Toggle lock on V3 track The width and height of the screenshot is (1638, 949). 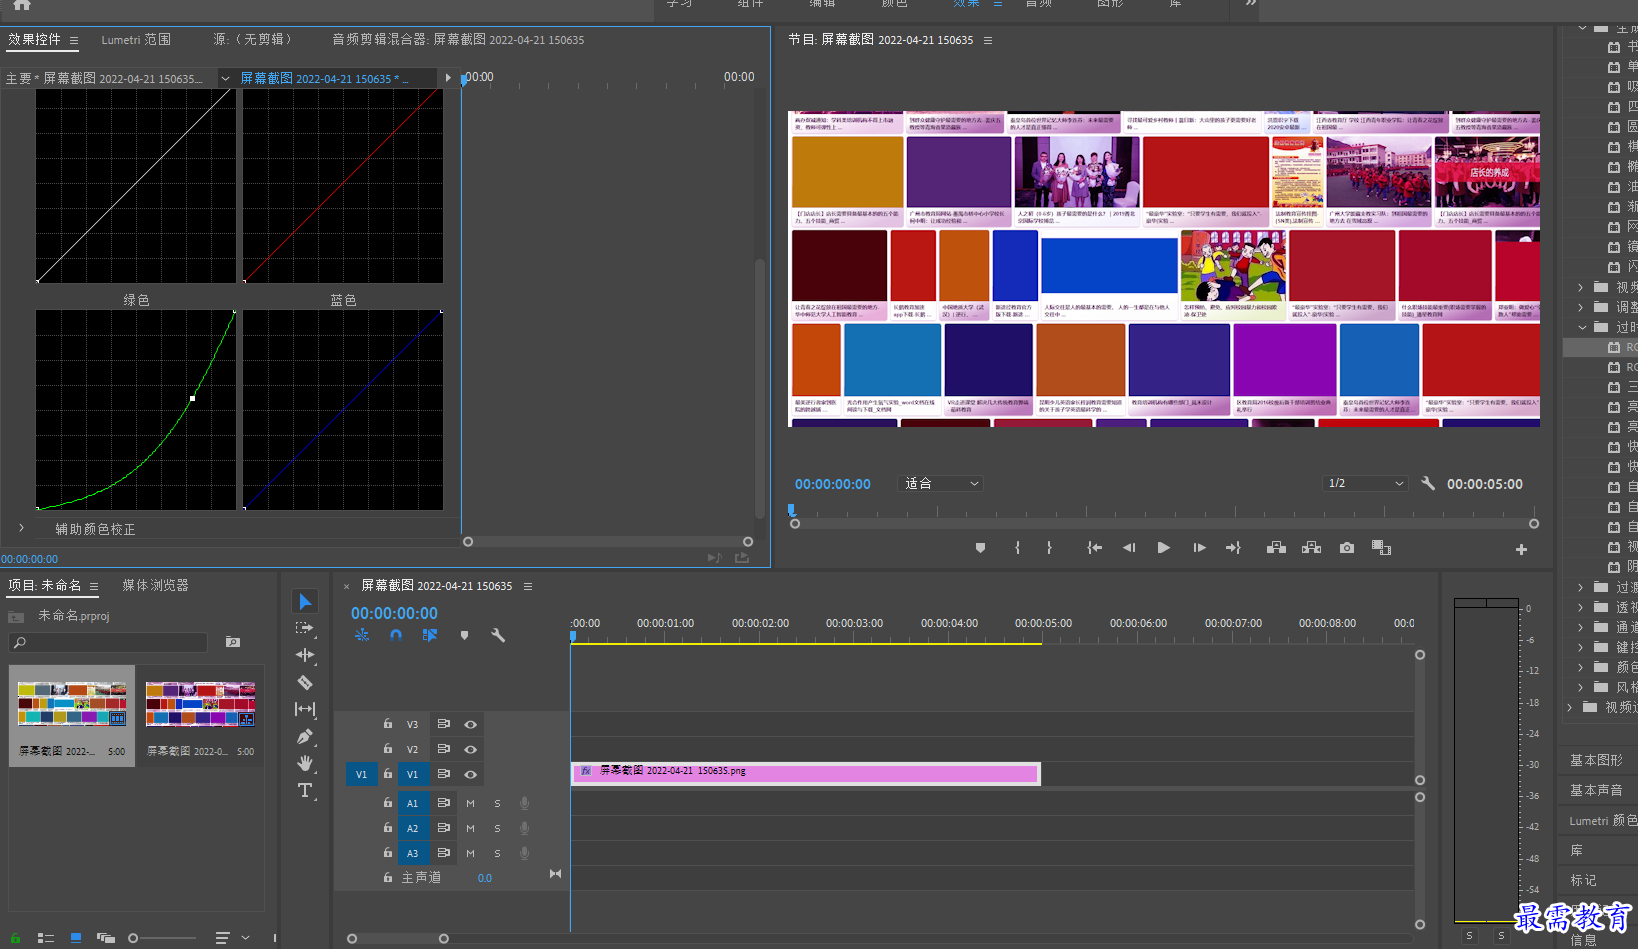click(x=388, y=724)
